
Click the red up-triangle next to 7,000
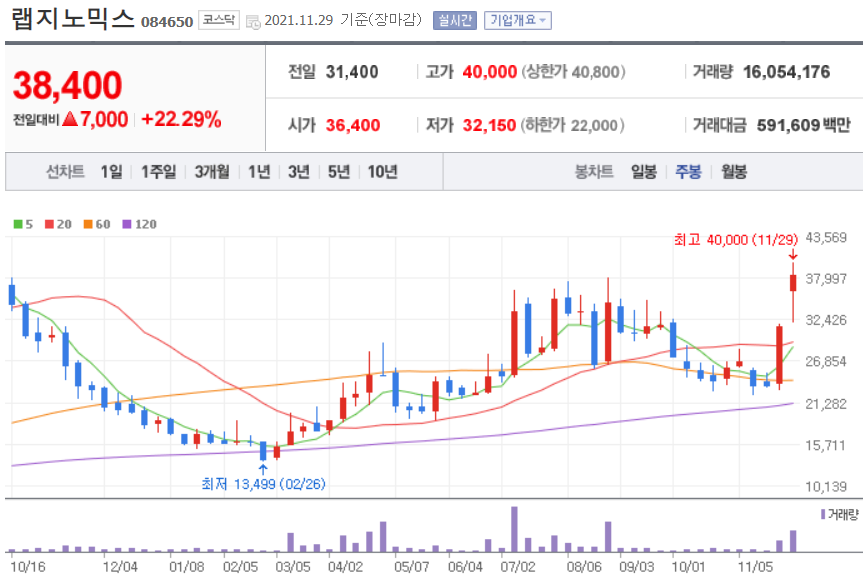(70, 118)
